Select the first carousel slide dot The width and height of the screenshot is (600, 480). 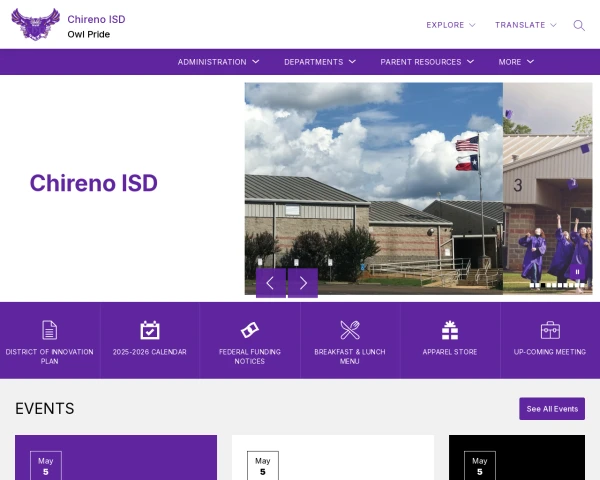click(532, 285)
